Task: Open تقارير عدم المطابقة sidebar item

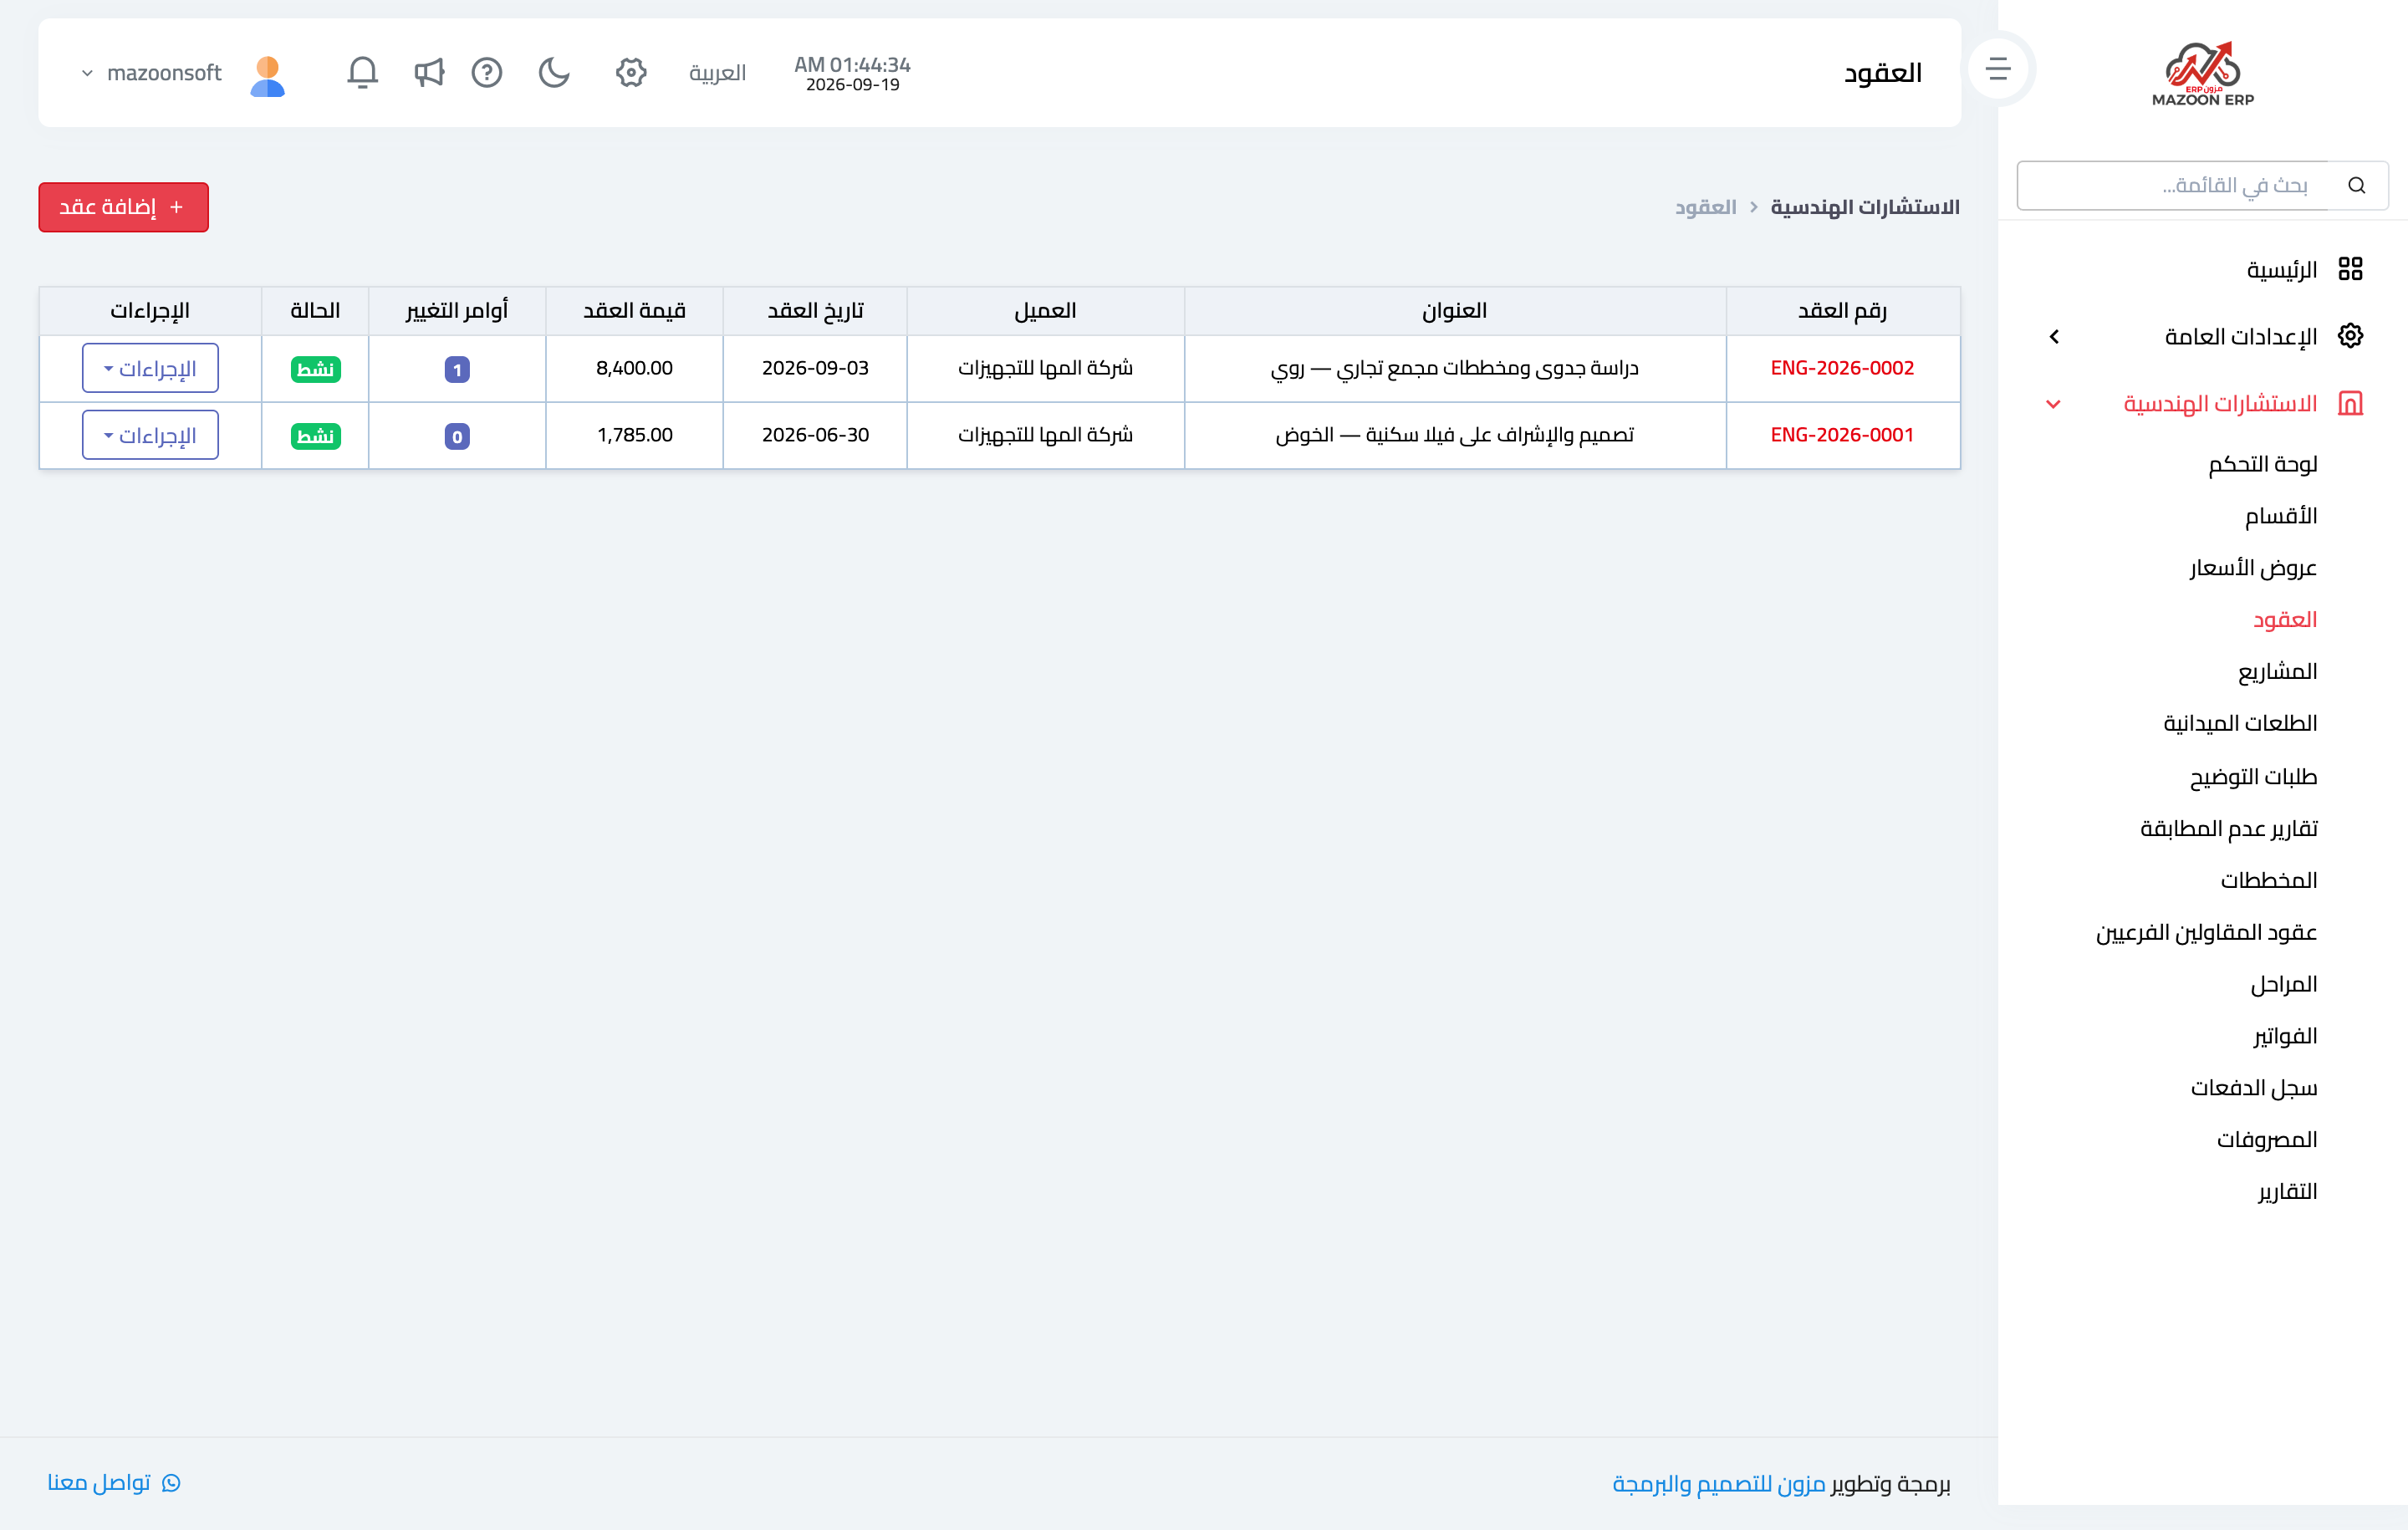Action: pyautogui.click(x=2229, y=828)
